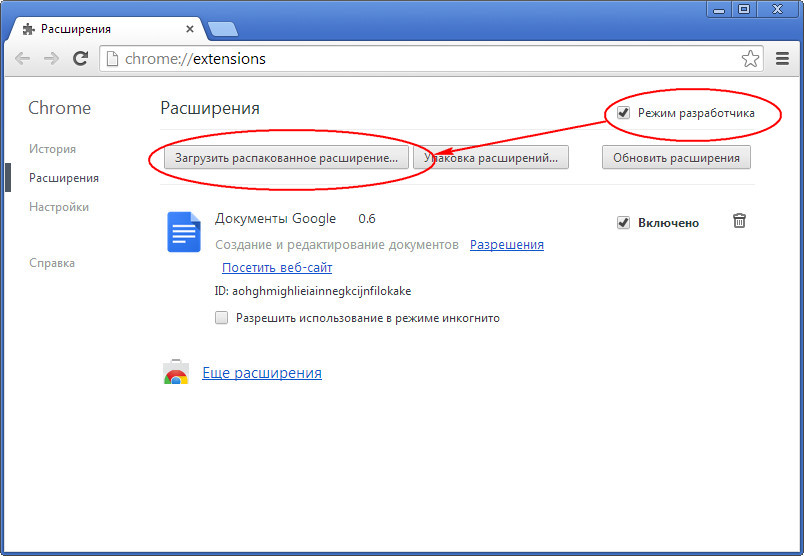The image size is (804, 556).
Task: Open Настройки in the sidebar
Action: point(59,207)
